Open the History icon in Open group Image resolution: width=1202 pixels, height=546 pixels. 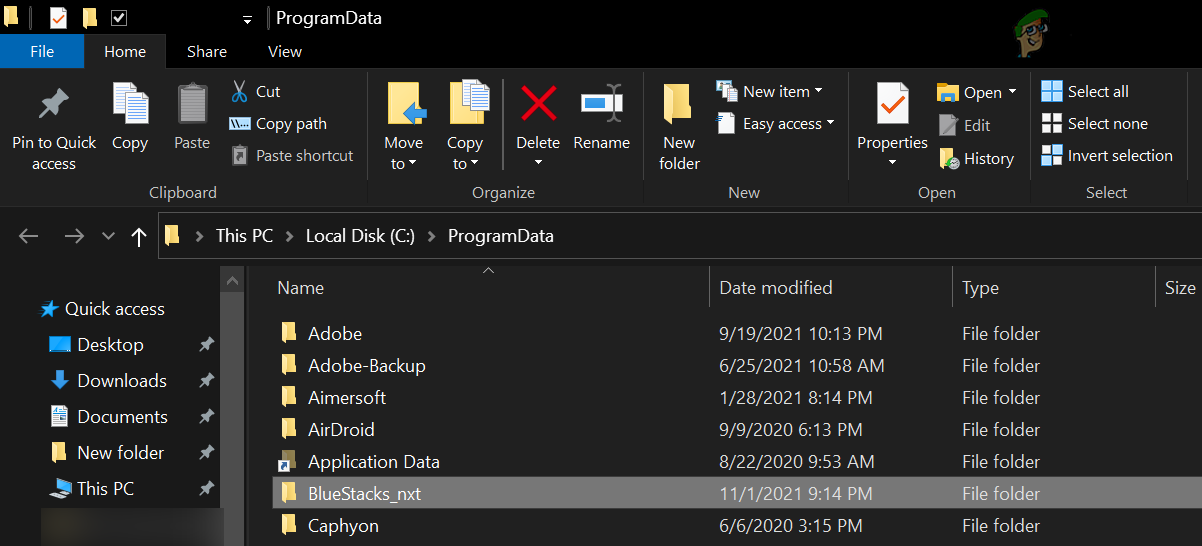point(949,158)
